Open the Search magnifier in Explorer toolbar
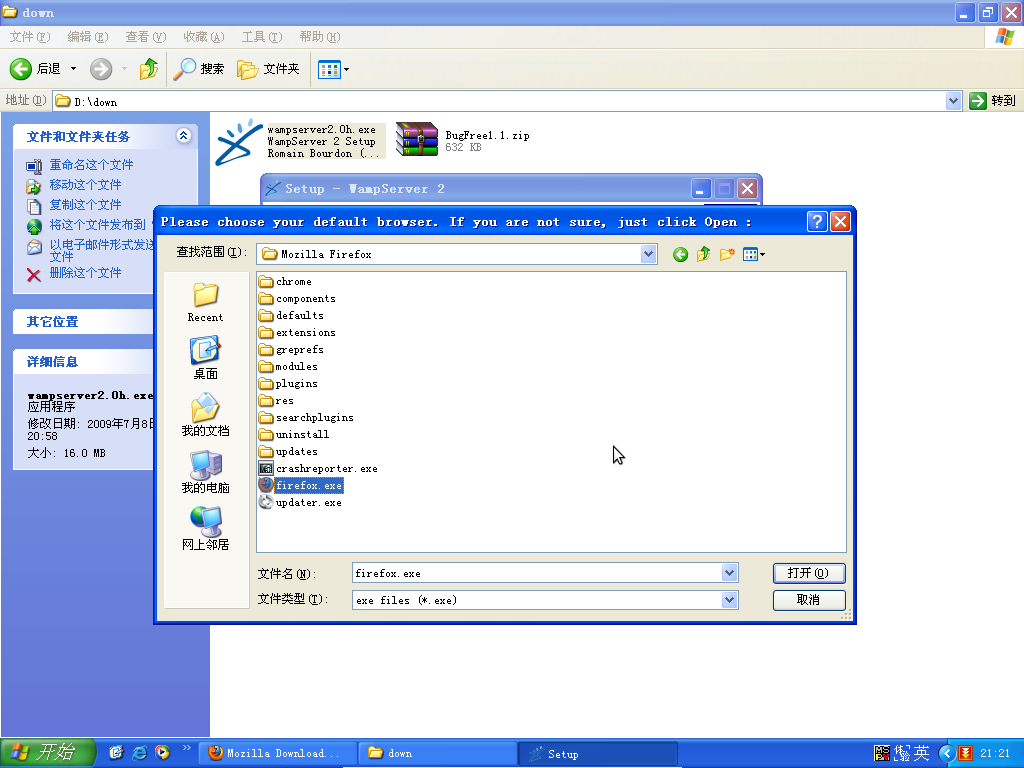The height and width of the screenshot is (768, 1024). pos(199,69)
